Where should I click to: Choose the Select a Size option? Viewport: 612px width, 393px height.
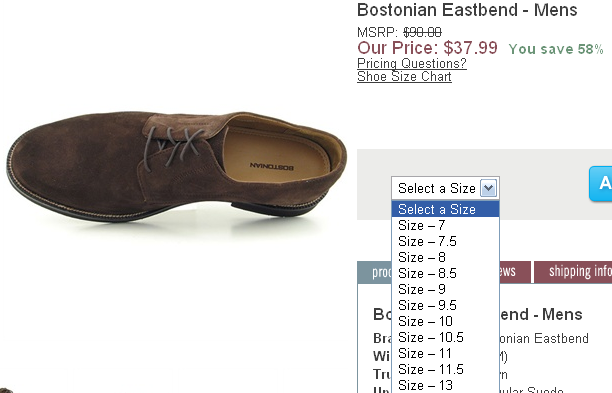coord(445,209)
